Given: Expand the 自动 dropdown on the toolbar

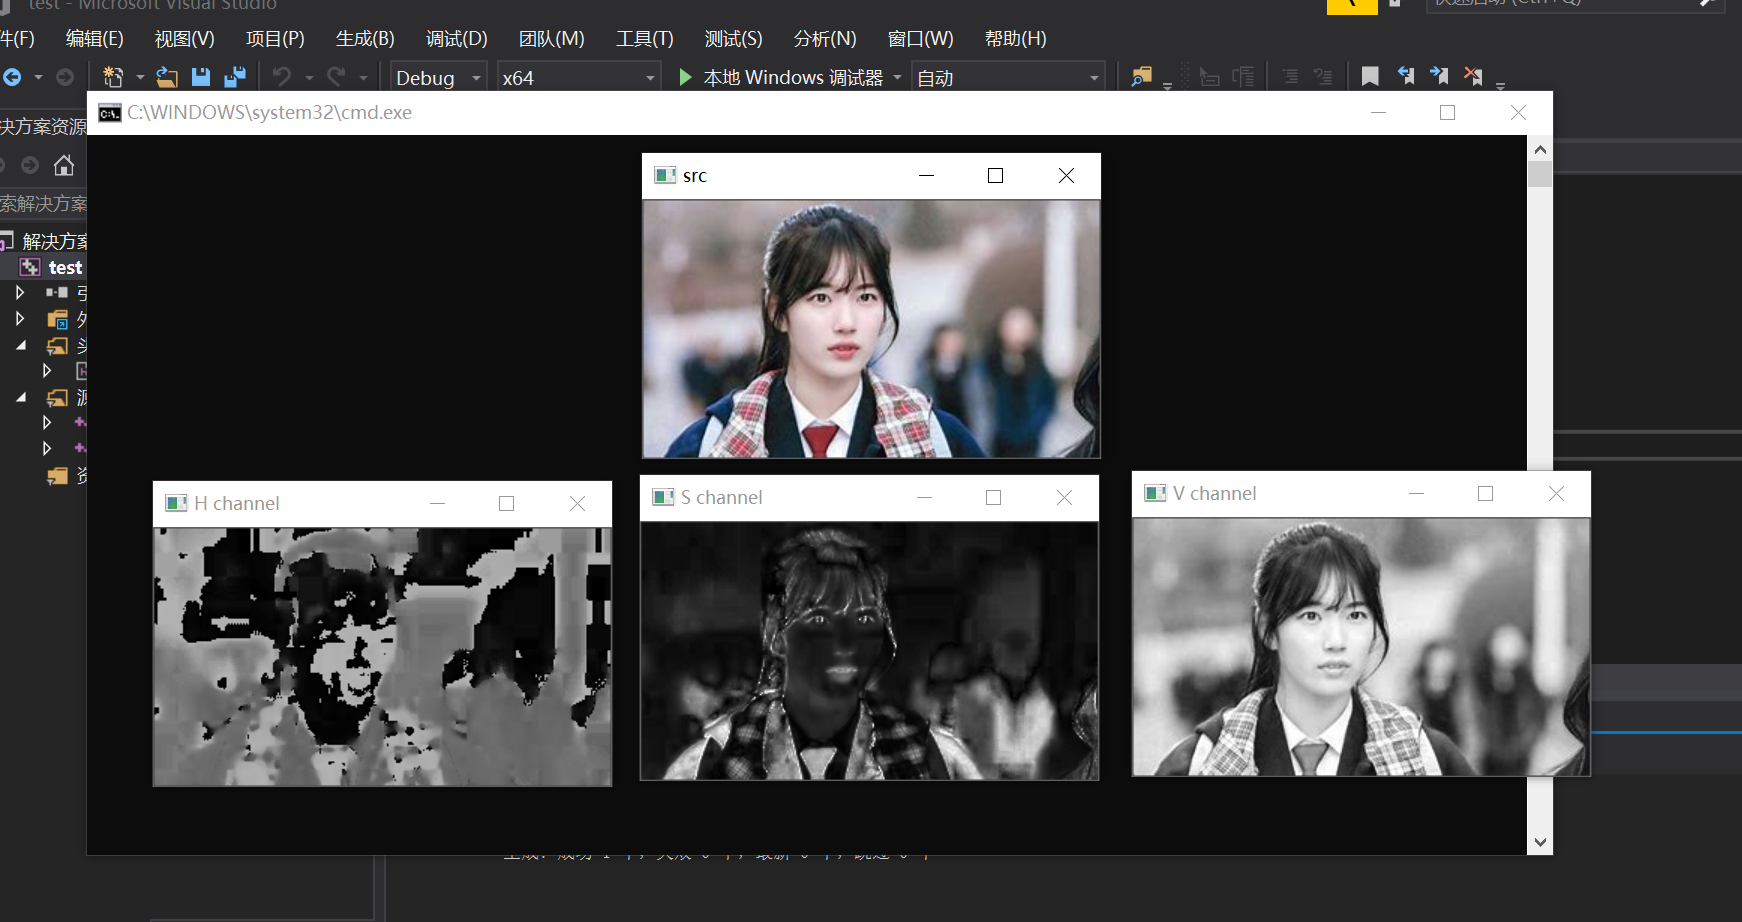Looking at the screenshot, I should tap(1093, 77).
